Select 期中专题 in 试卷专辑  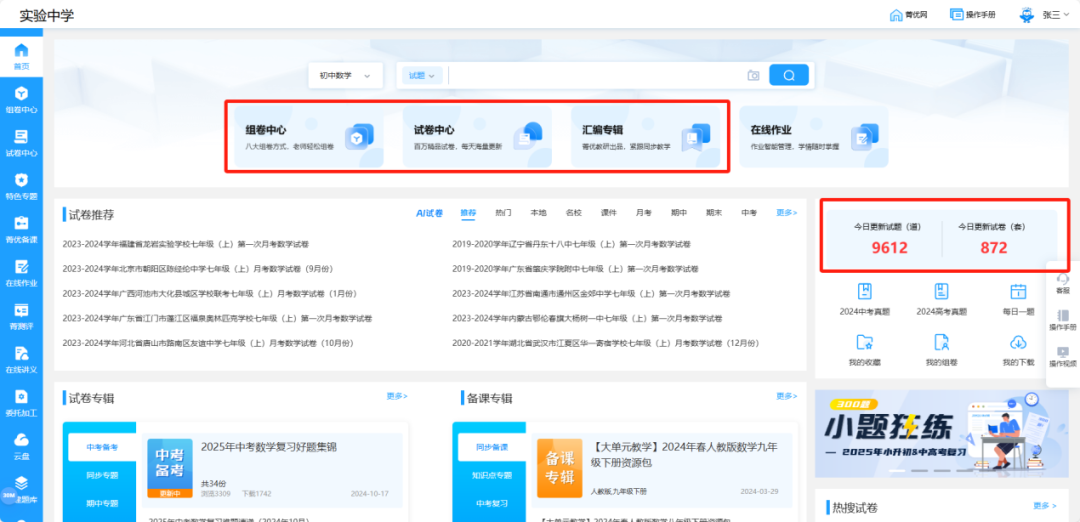pos(102,503)
